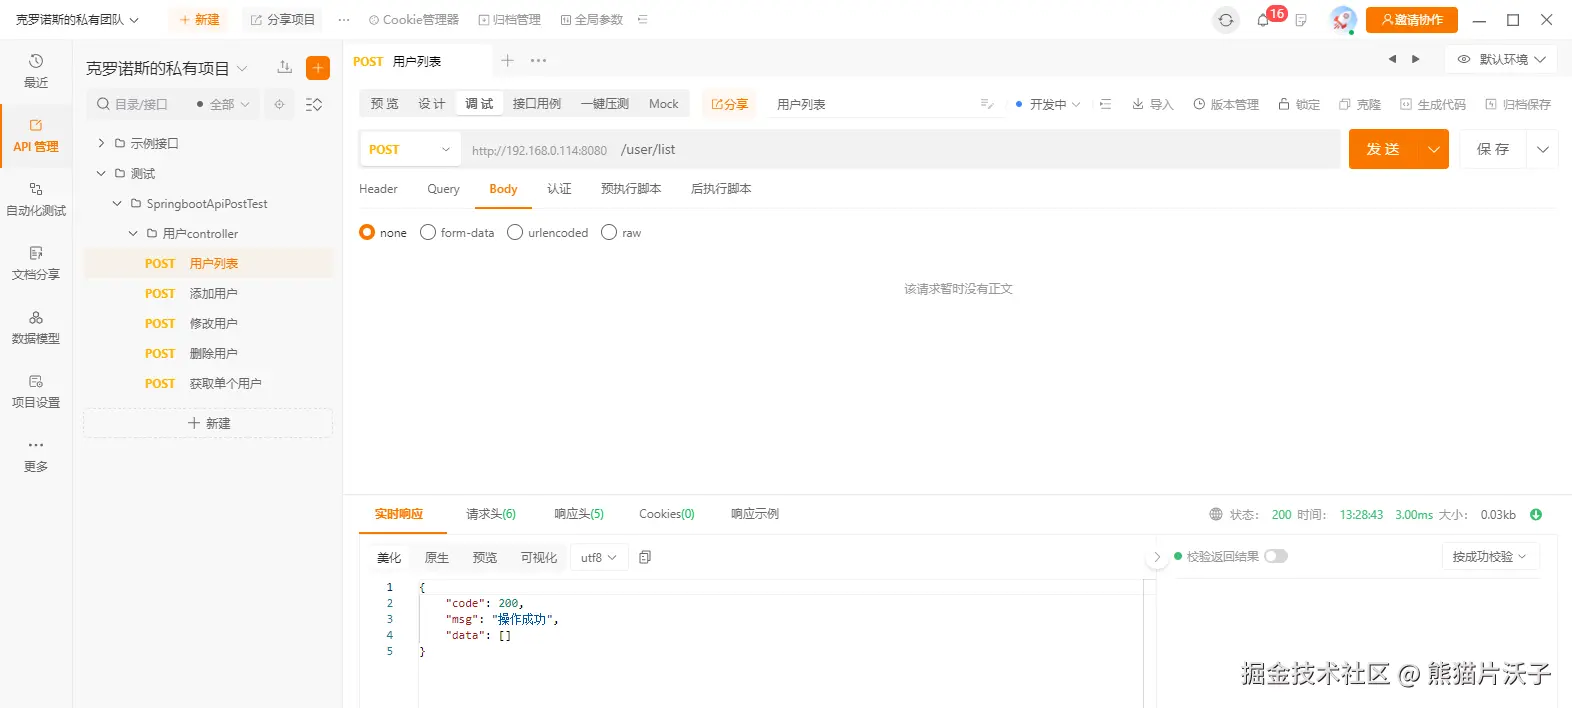The height and width of the screenshot is (708, 1572).
Task: Open tab options with the three-dot icon
Action: pyautogui.click(x=538, y=61)
